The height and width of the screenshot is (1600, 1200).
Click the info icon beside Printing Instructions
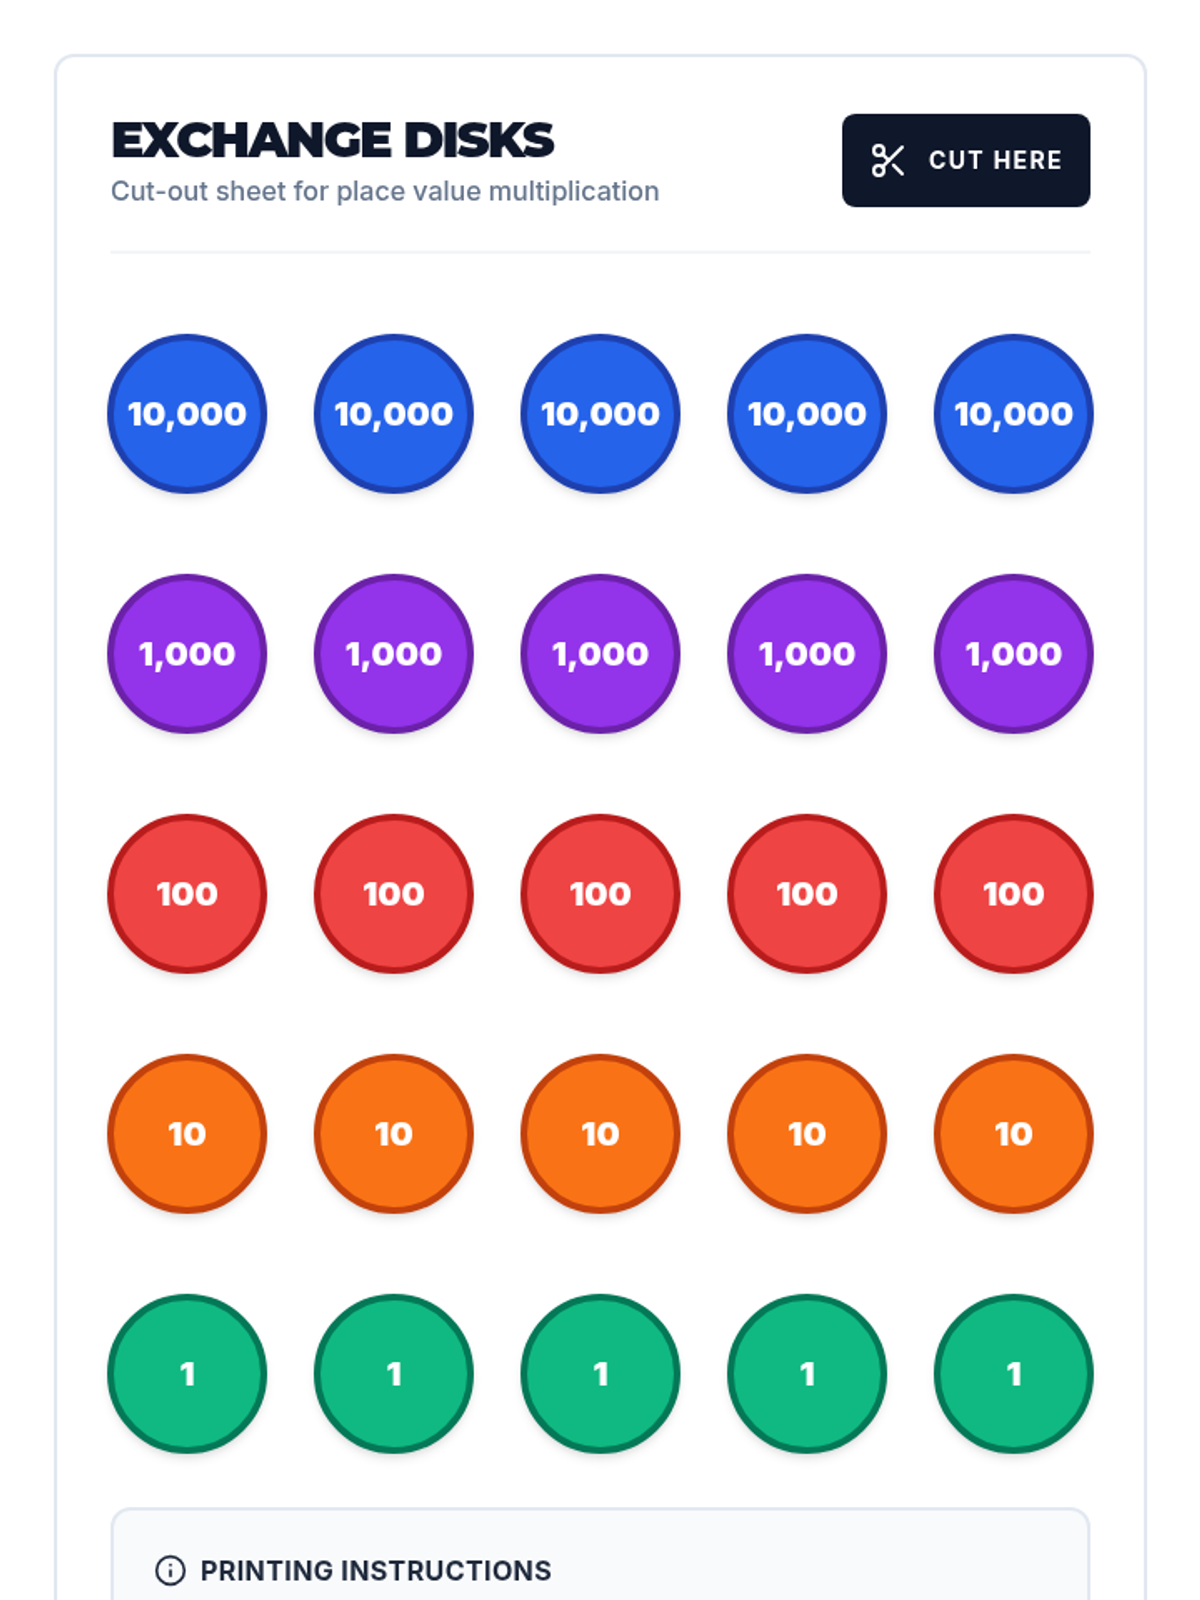170,1570
